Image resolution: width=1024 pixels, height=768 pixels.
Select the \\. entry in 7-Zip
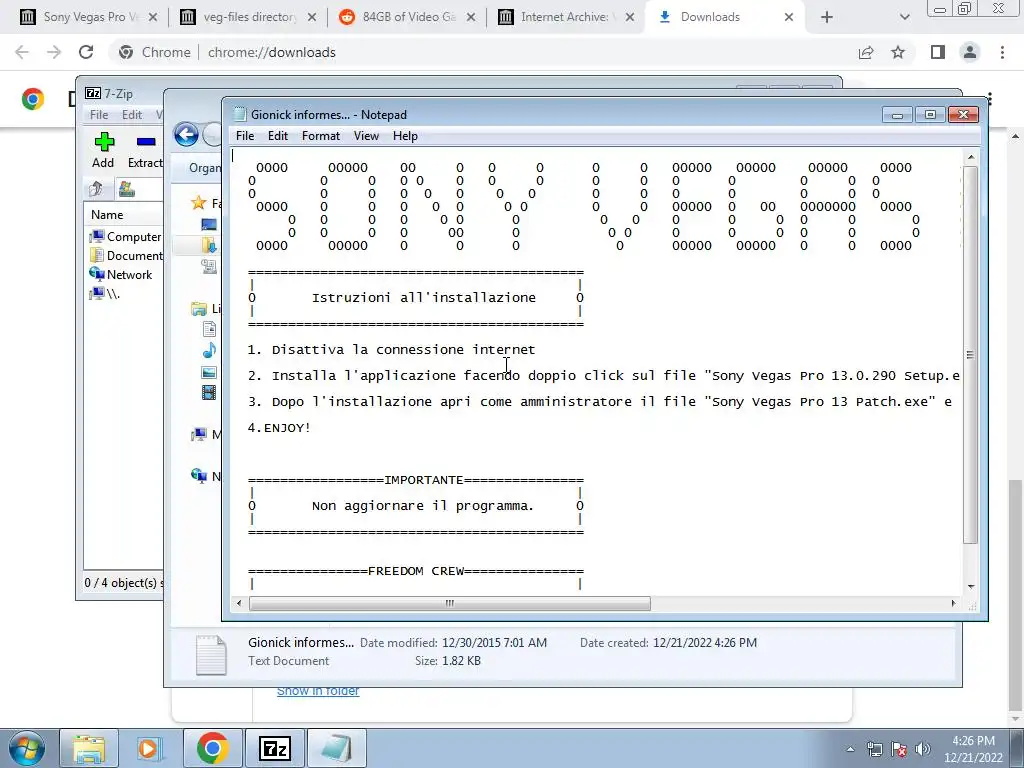(x=104, y=293)
